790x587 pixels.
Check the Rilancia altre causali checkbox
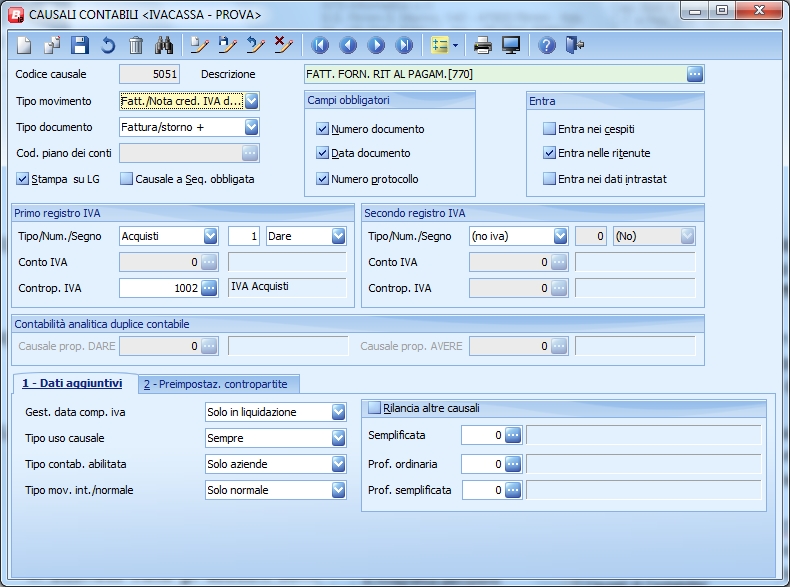click(375, 408)
